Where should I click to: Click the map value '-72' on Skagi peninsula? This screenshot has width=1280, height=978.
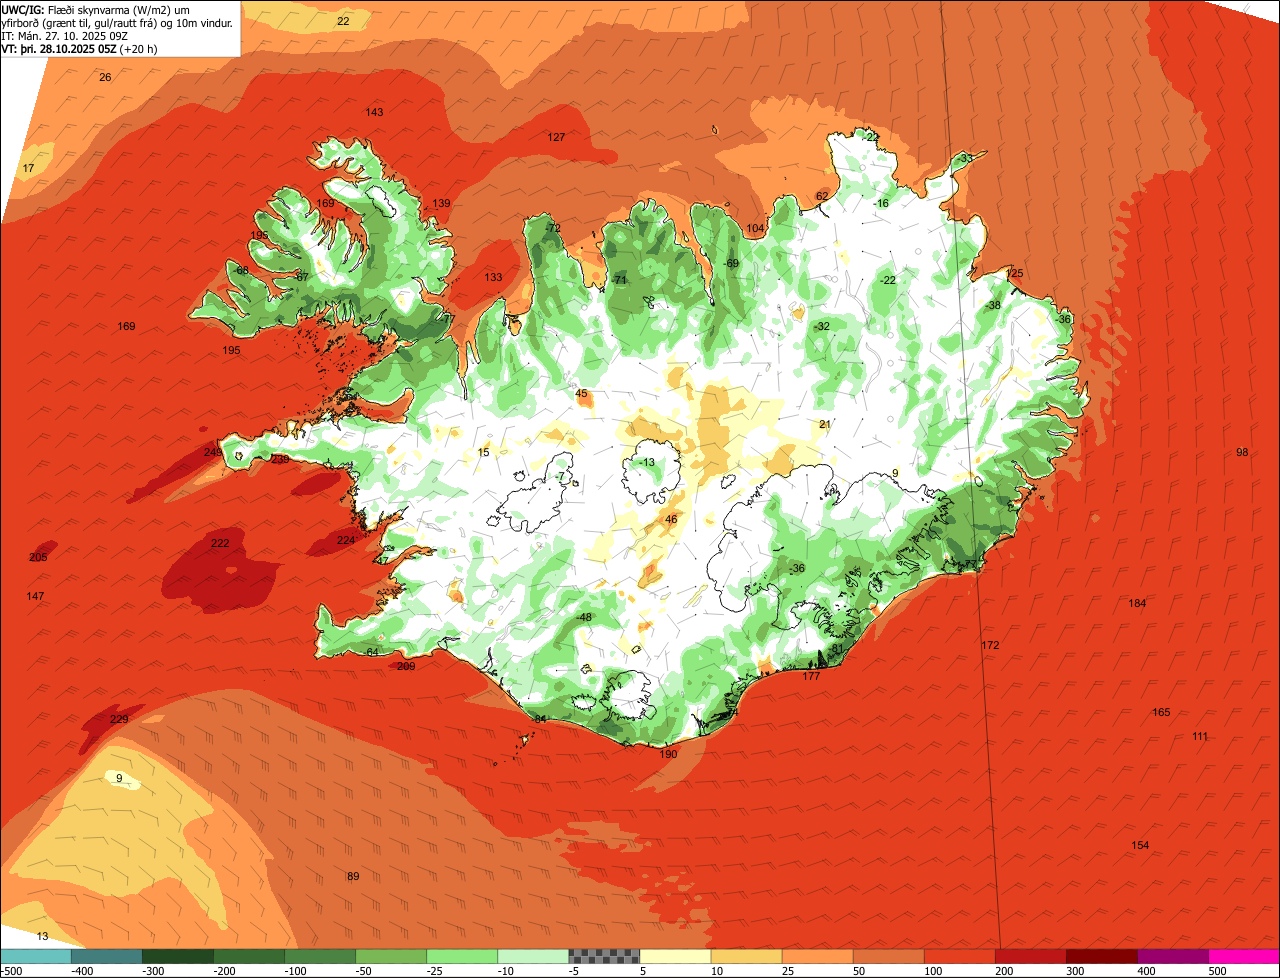tap(553, 228)
